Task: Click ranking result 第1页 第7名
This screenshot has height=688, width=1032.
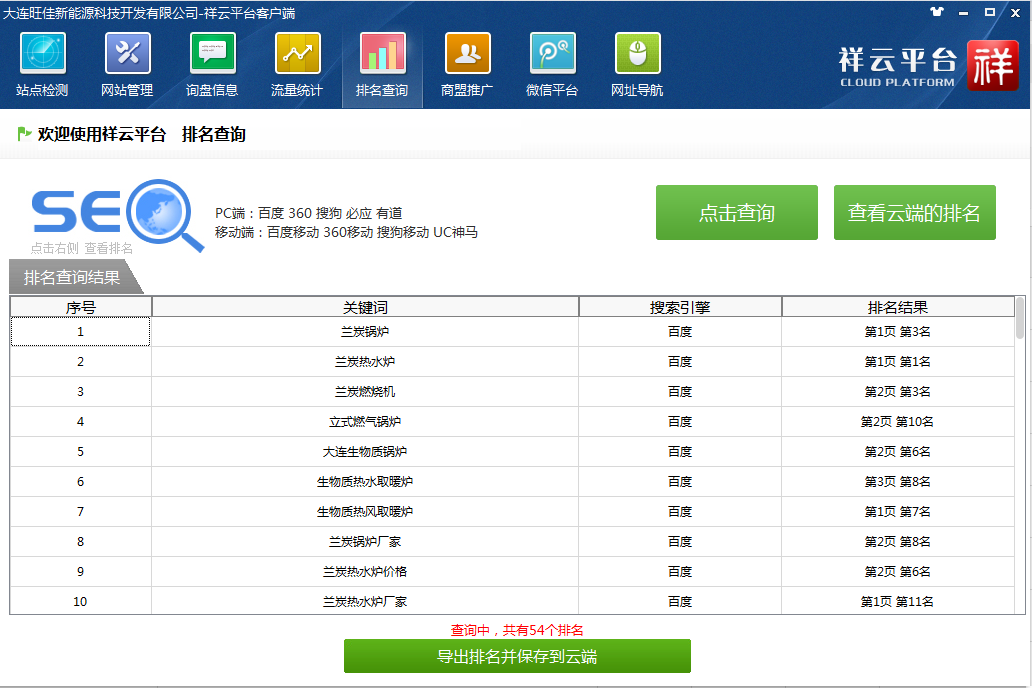Action: [898, 512]
